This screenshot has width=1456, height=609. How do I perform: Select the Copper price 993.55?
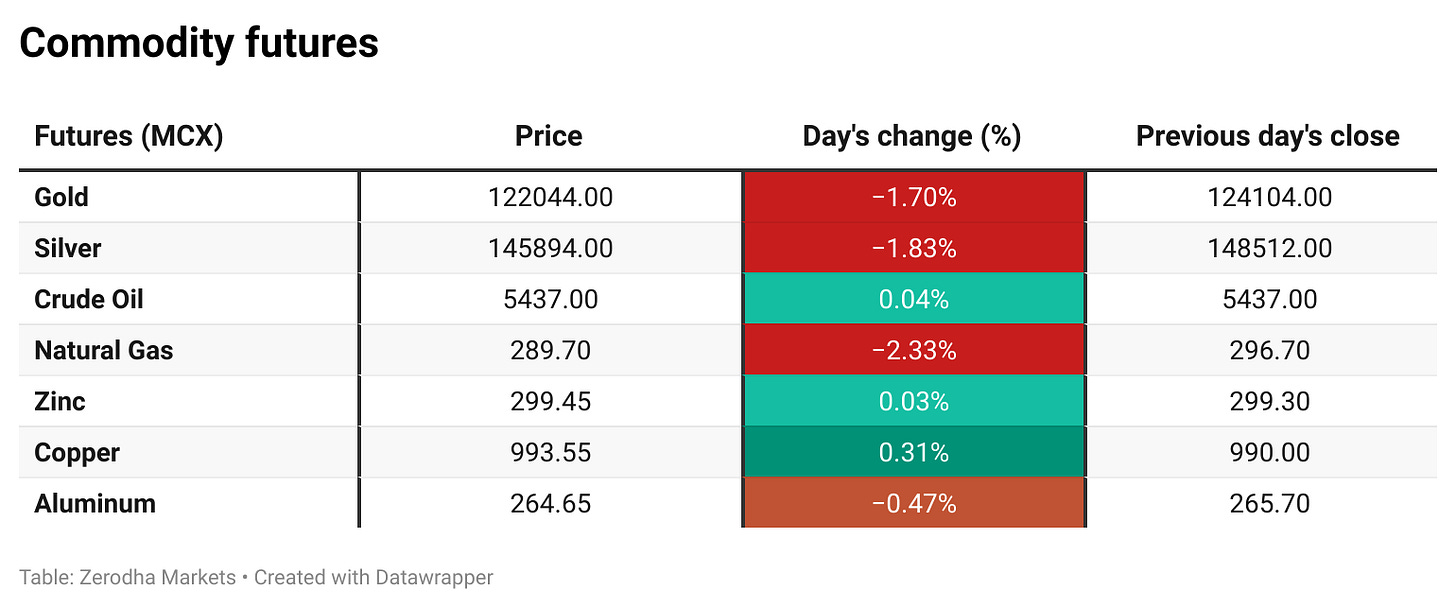[550, 452]
